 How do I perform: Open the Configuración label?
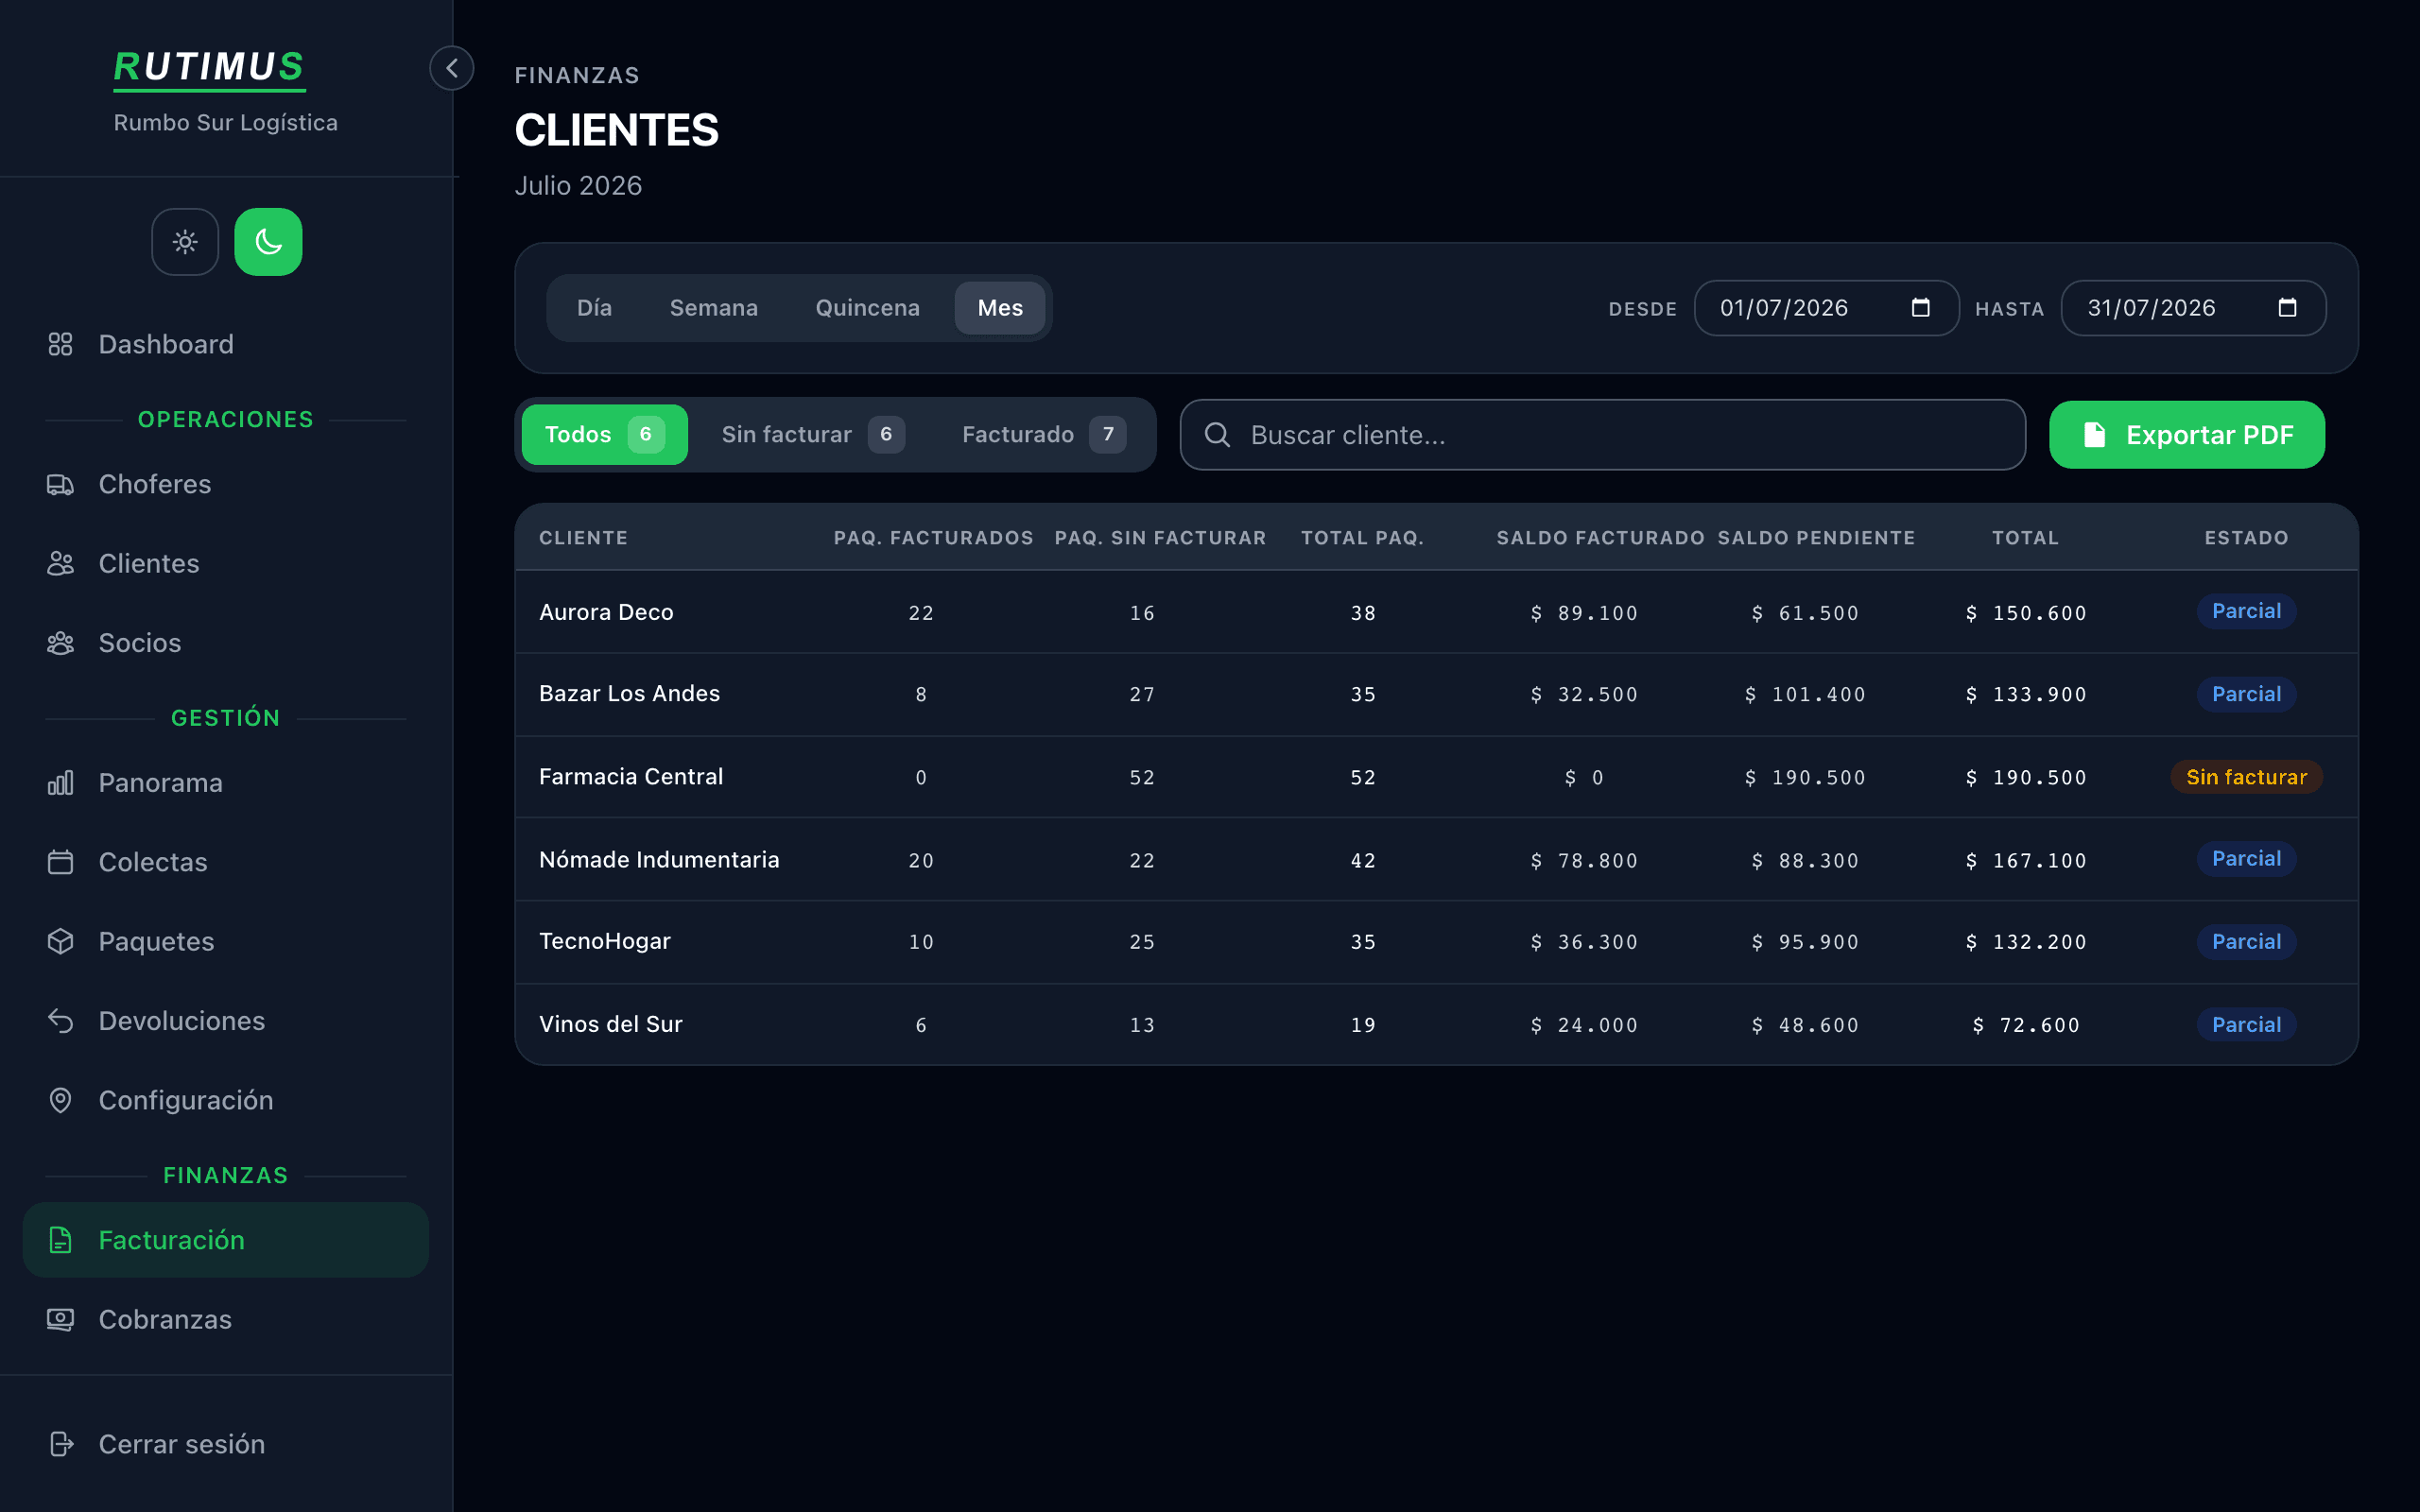click(186, 1100)
